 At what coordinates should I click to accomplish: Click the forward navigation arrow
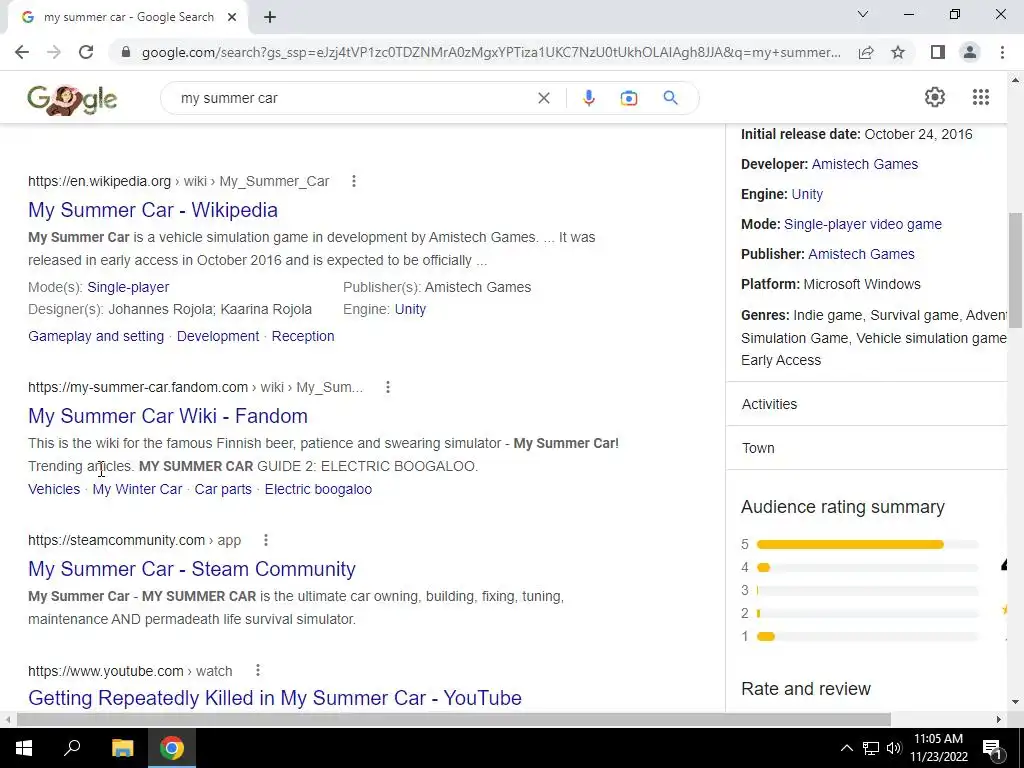(54, 52)
